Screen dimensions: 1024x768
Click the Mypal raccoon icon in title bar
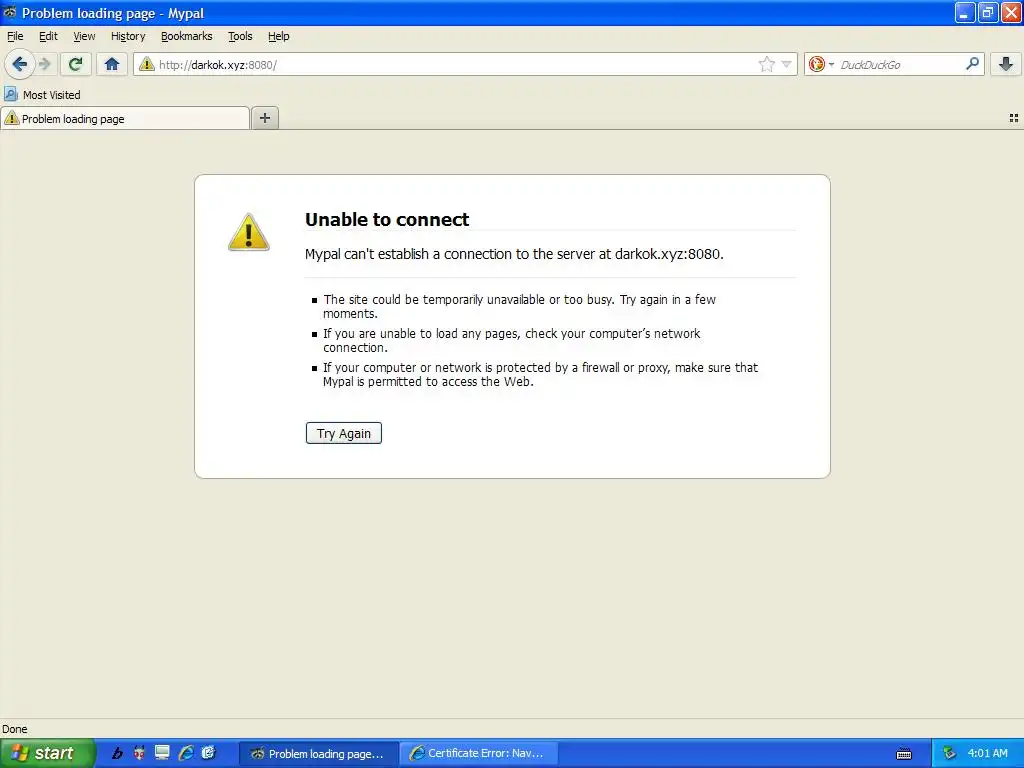10,12
